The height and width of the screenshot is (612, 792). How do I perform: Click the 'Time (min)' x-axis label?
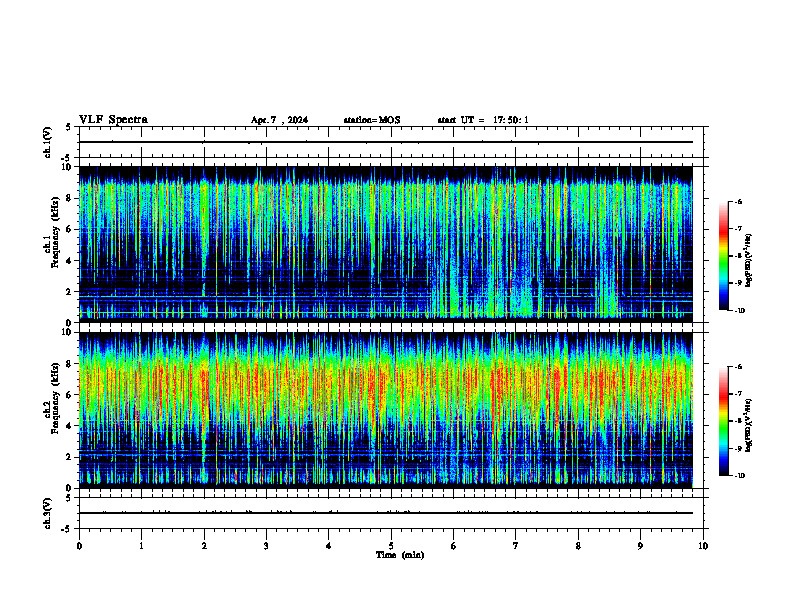(x=400, y=555)
